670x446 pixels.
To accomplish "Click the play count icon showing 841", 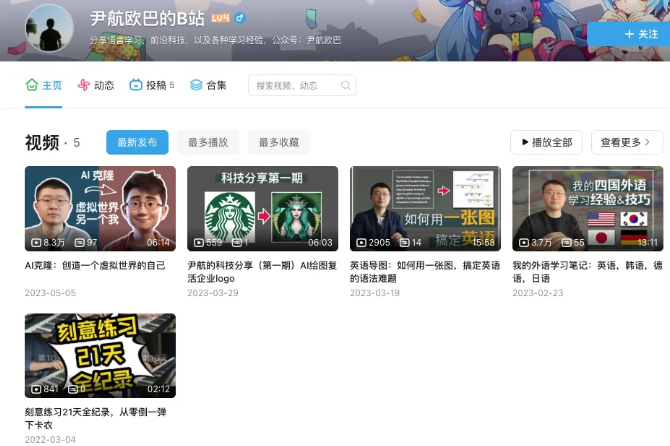I will 36,389.
